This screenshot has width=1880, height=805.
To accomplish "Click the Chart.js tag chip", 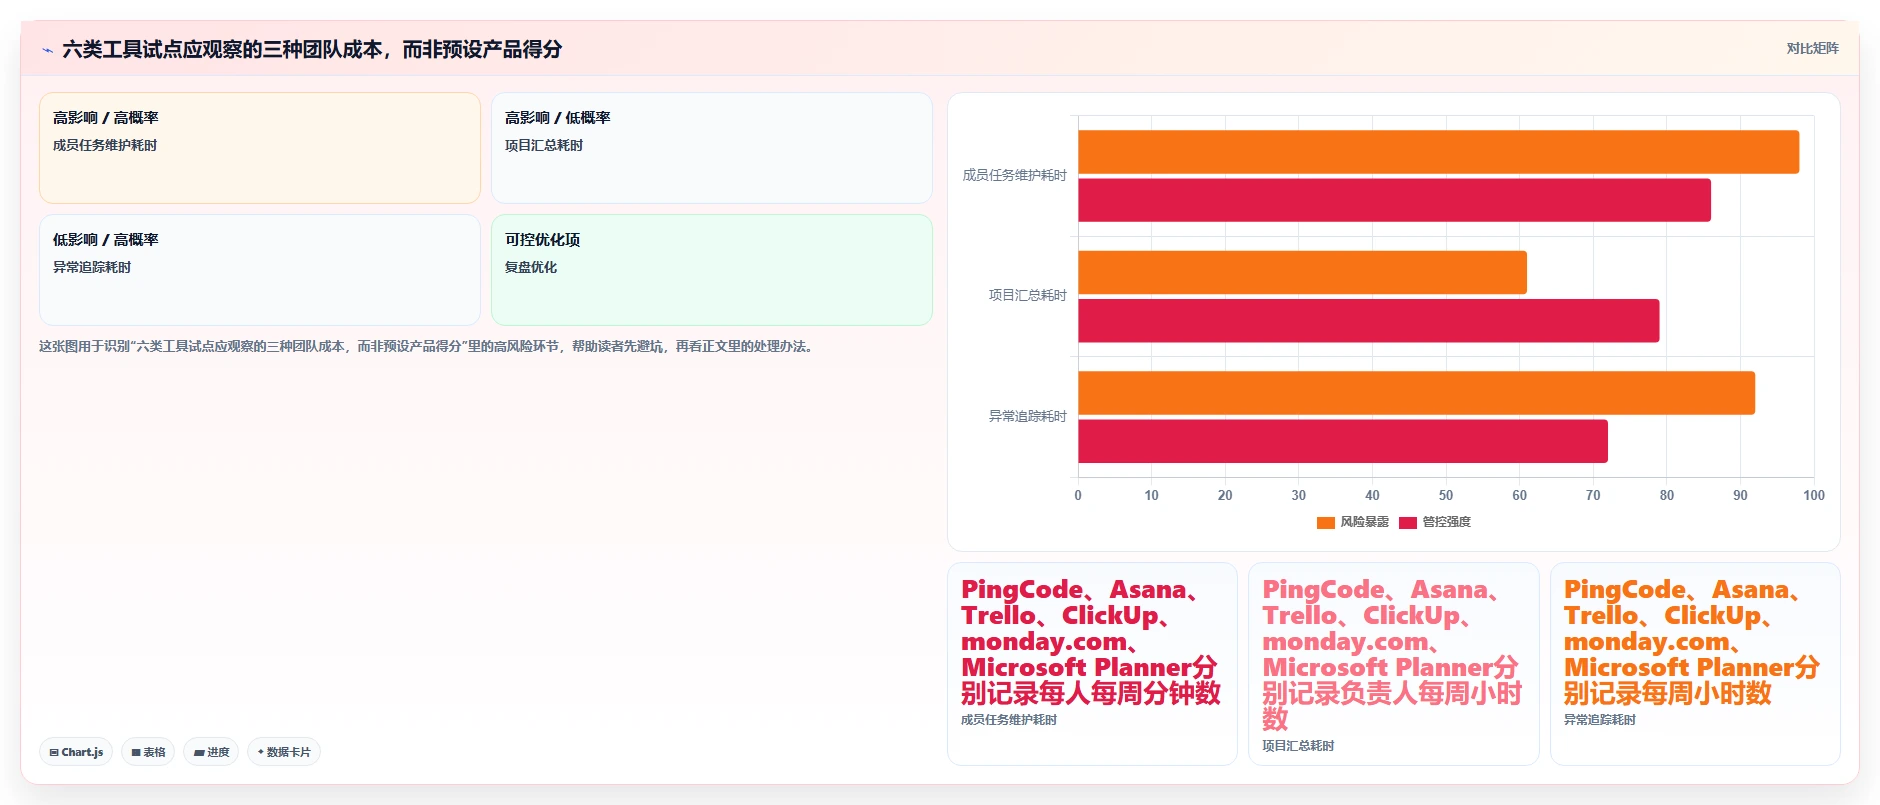I will (x=76, y=752).
